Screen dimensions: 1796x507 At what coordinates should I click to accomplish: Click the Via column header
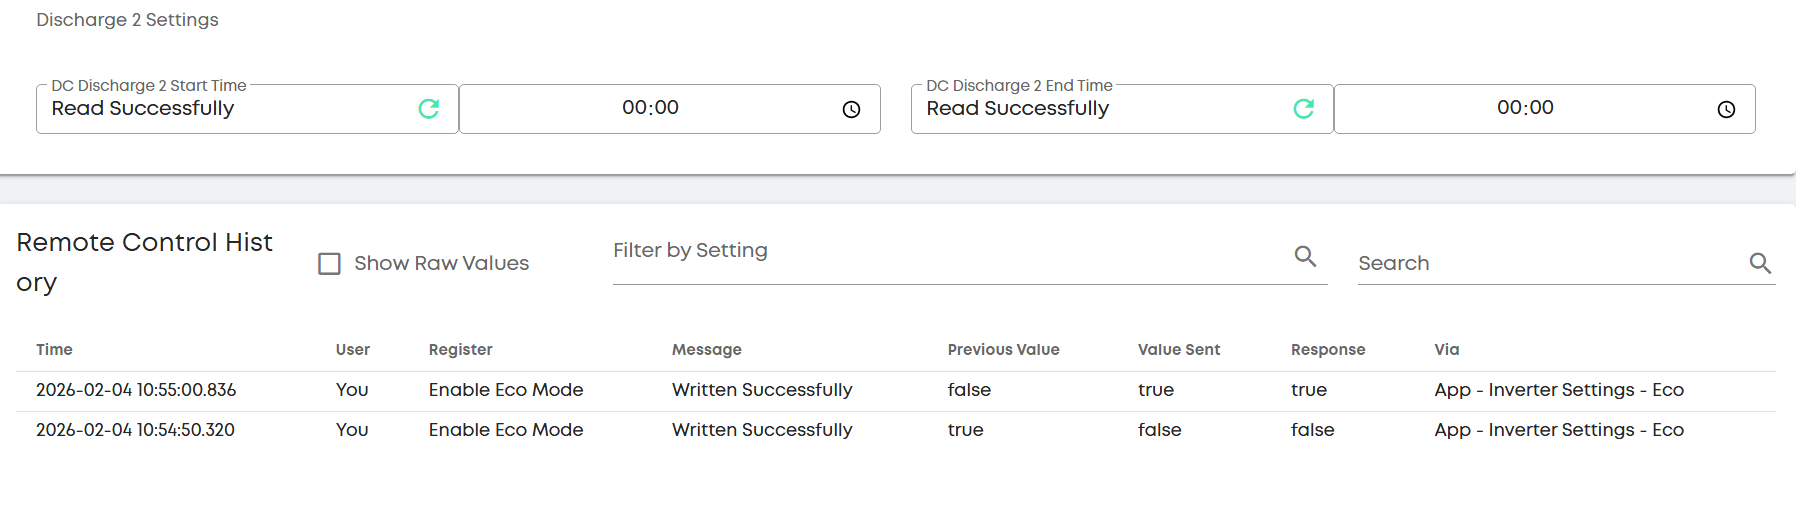[1446, 350]
